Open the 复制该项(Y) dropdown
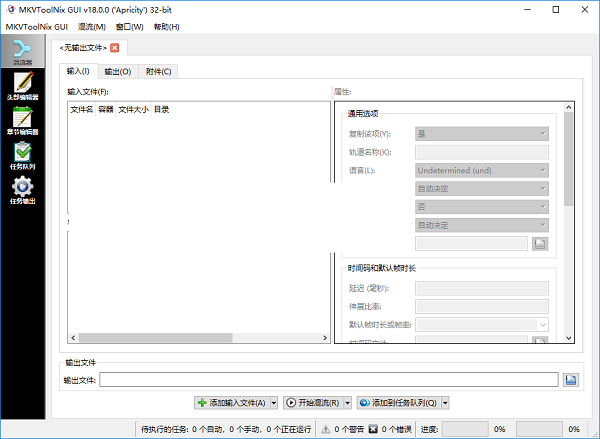 (x=482, y=134)
